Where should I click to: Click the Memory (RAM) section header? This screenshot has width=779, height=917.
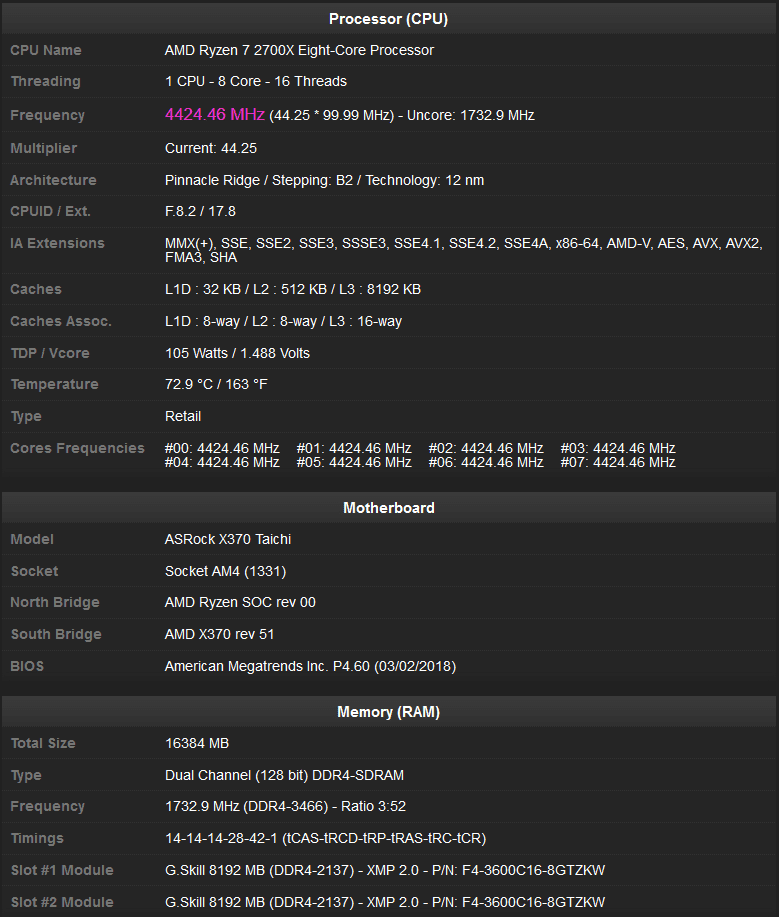click(x=388, y=712)
